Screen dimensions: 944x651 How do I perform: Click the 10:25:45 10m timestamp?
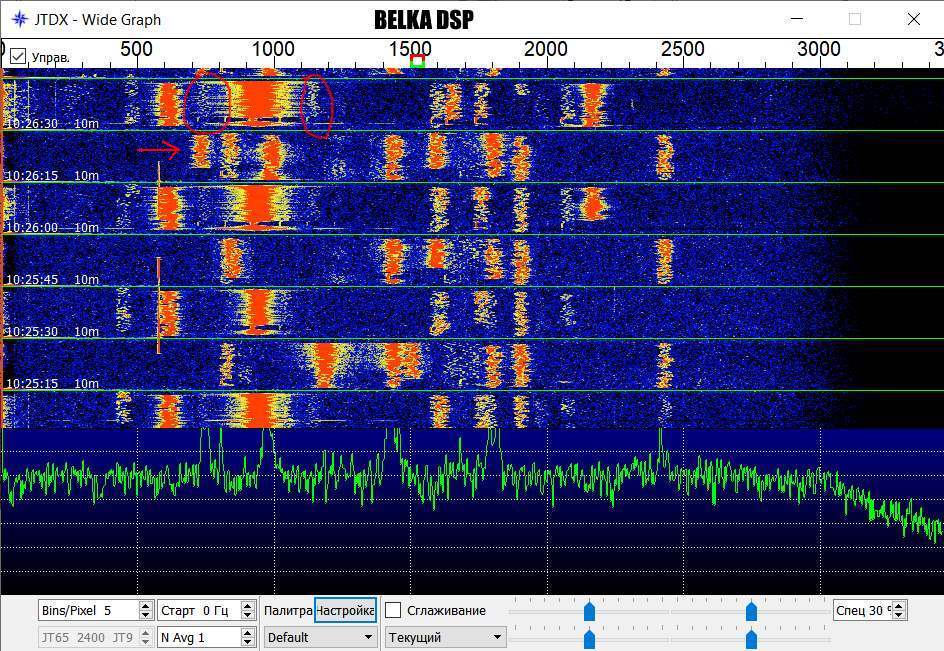pyautogui.click(x=52, y=279)
